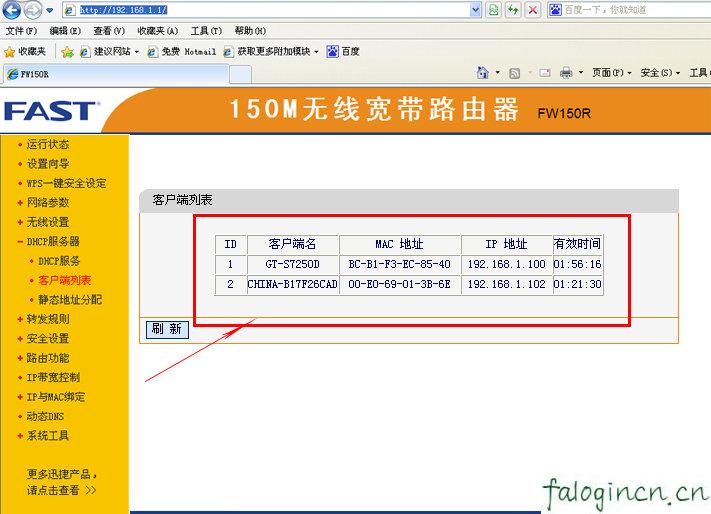Click MAC address 00-E0-69-01-3B-6E
Screen dimensions: 711x514
[399, 284]
